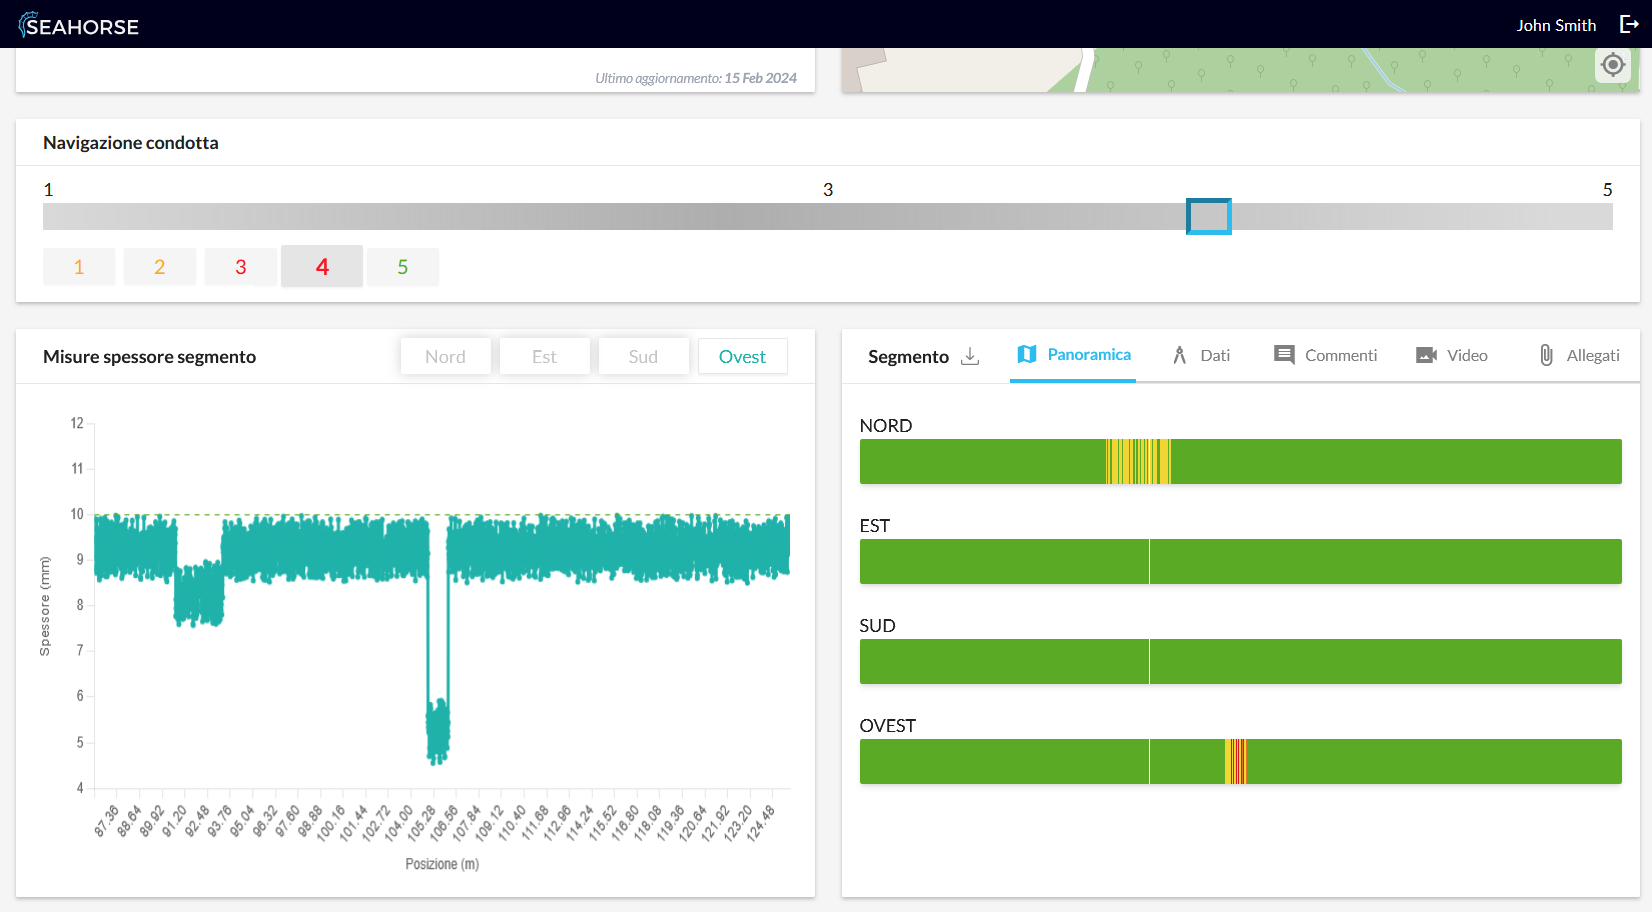Download the segment via the download icon

point(970,356)
